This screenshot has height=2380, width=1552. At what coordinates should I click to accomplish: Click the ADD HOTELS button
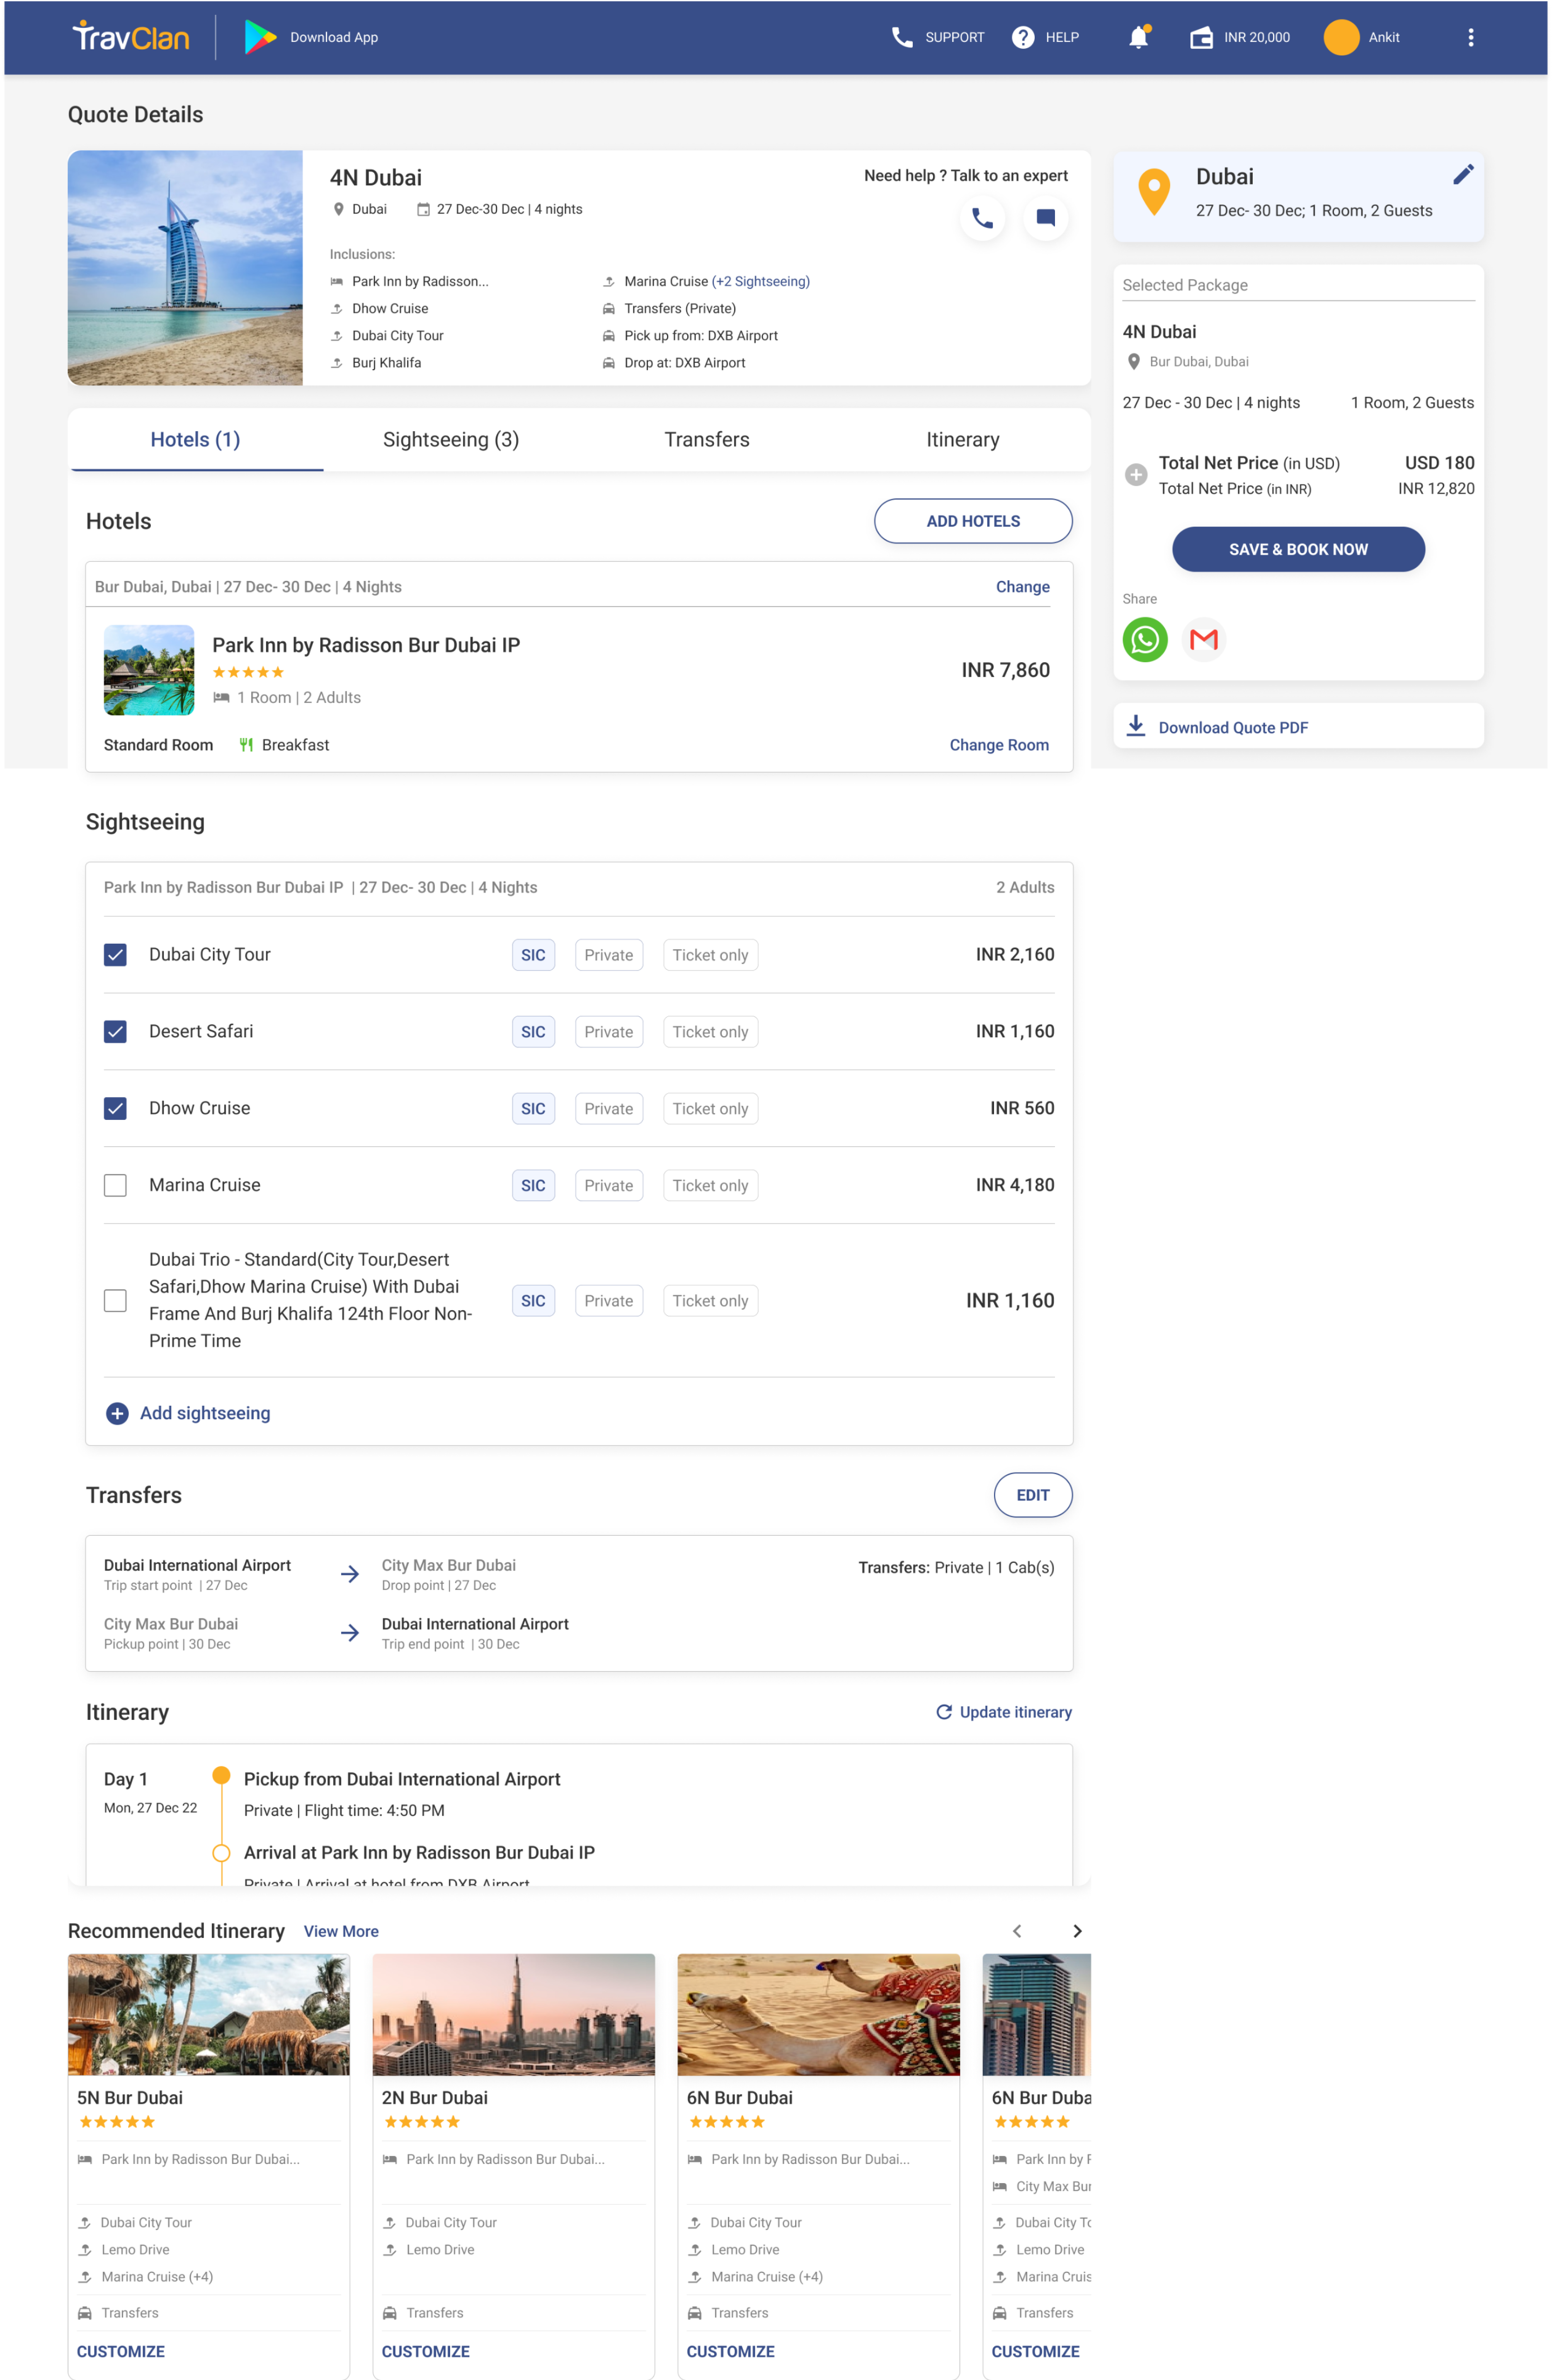[x=973, y=521]
